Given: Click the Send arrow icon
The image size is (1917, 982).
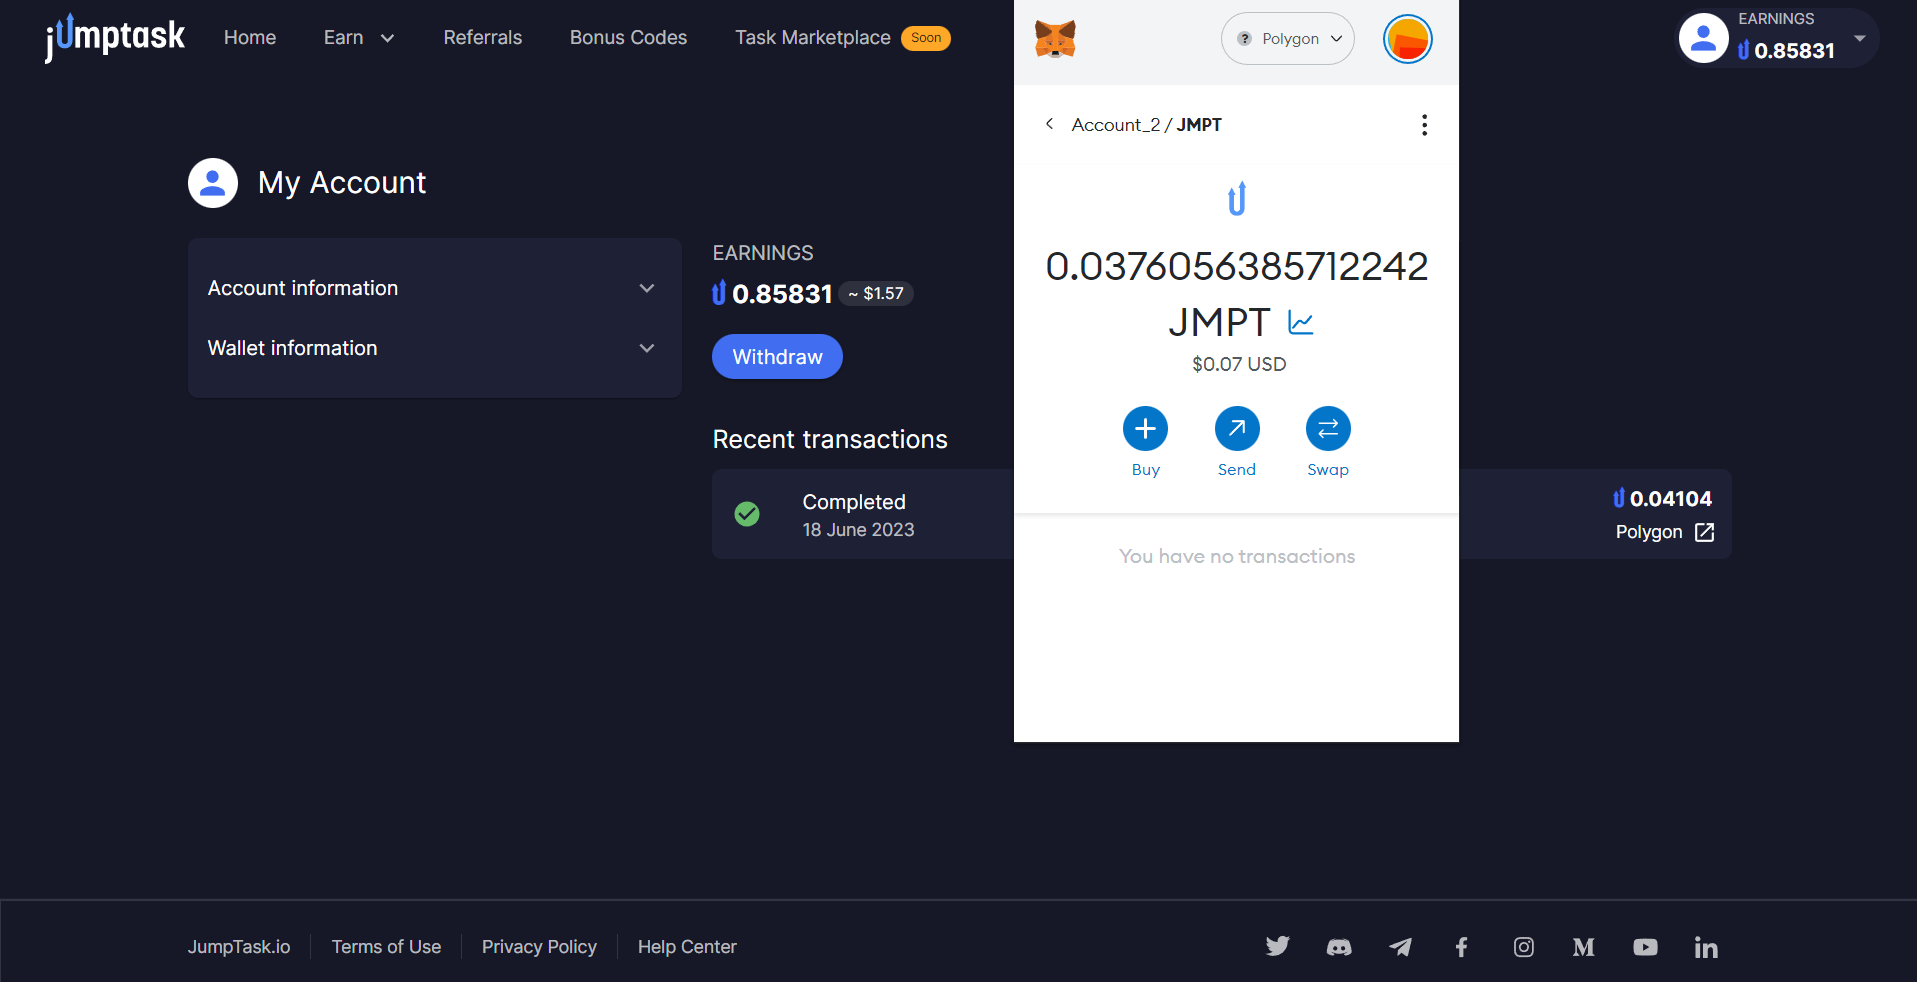Looking at the screenshot, I should click(1237, 429).
